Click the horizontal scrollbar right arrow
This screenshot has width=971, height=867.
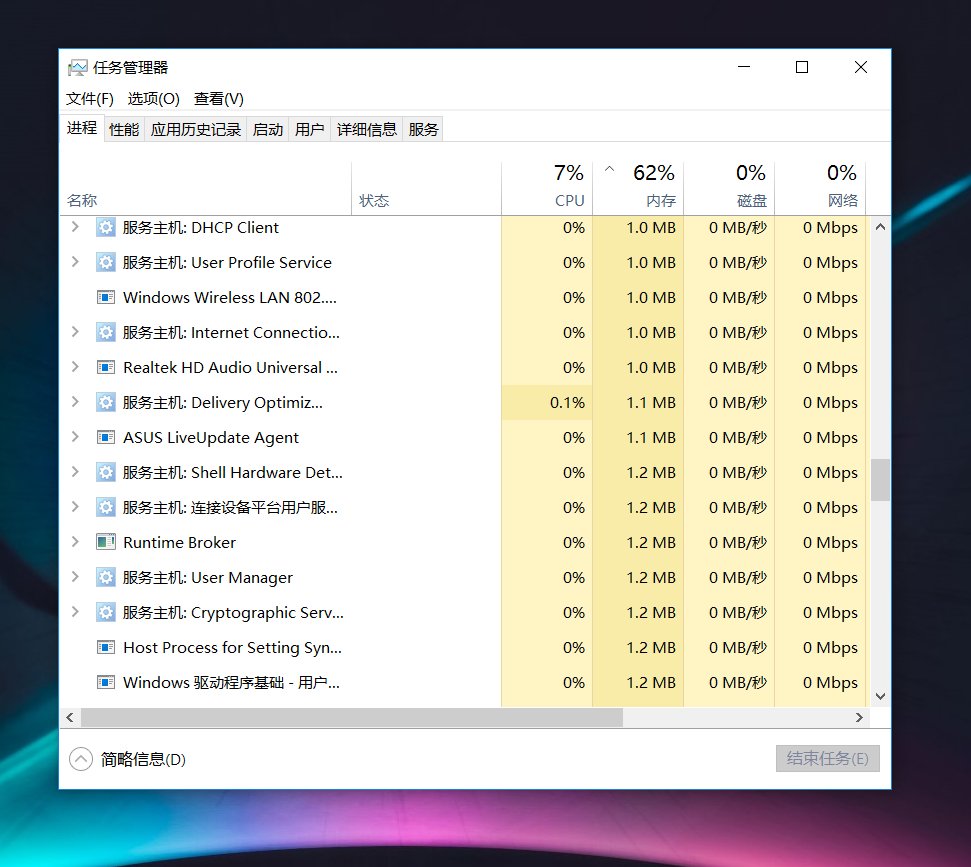point(859,717)
